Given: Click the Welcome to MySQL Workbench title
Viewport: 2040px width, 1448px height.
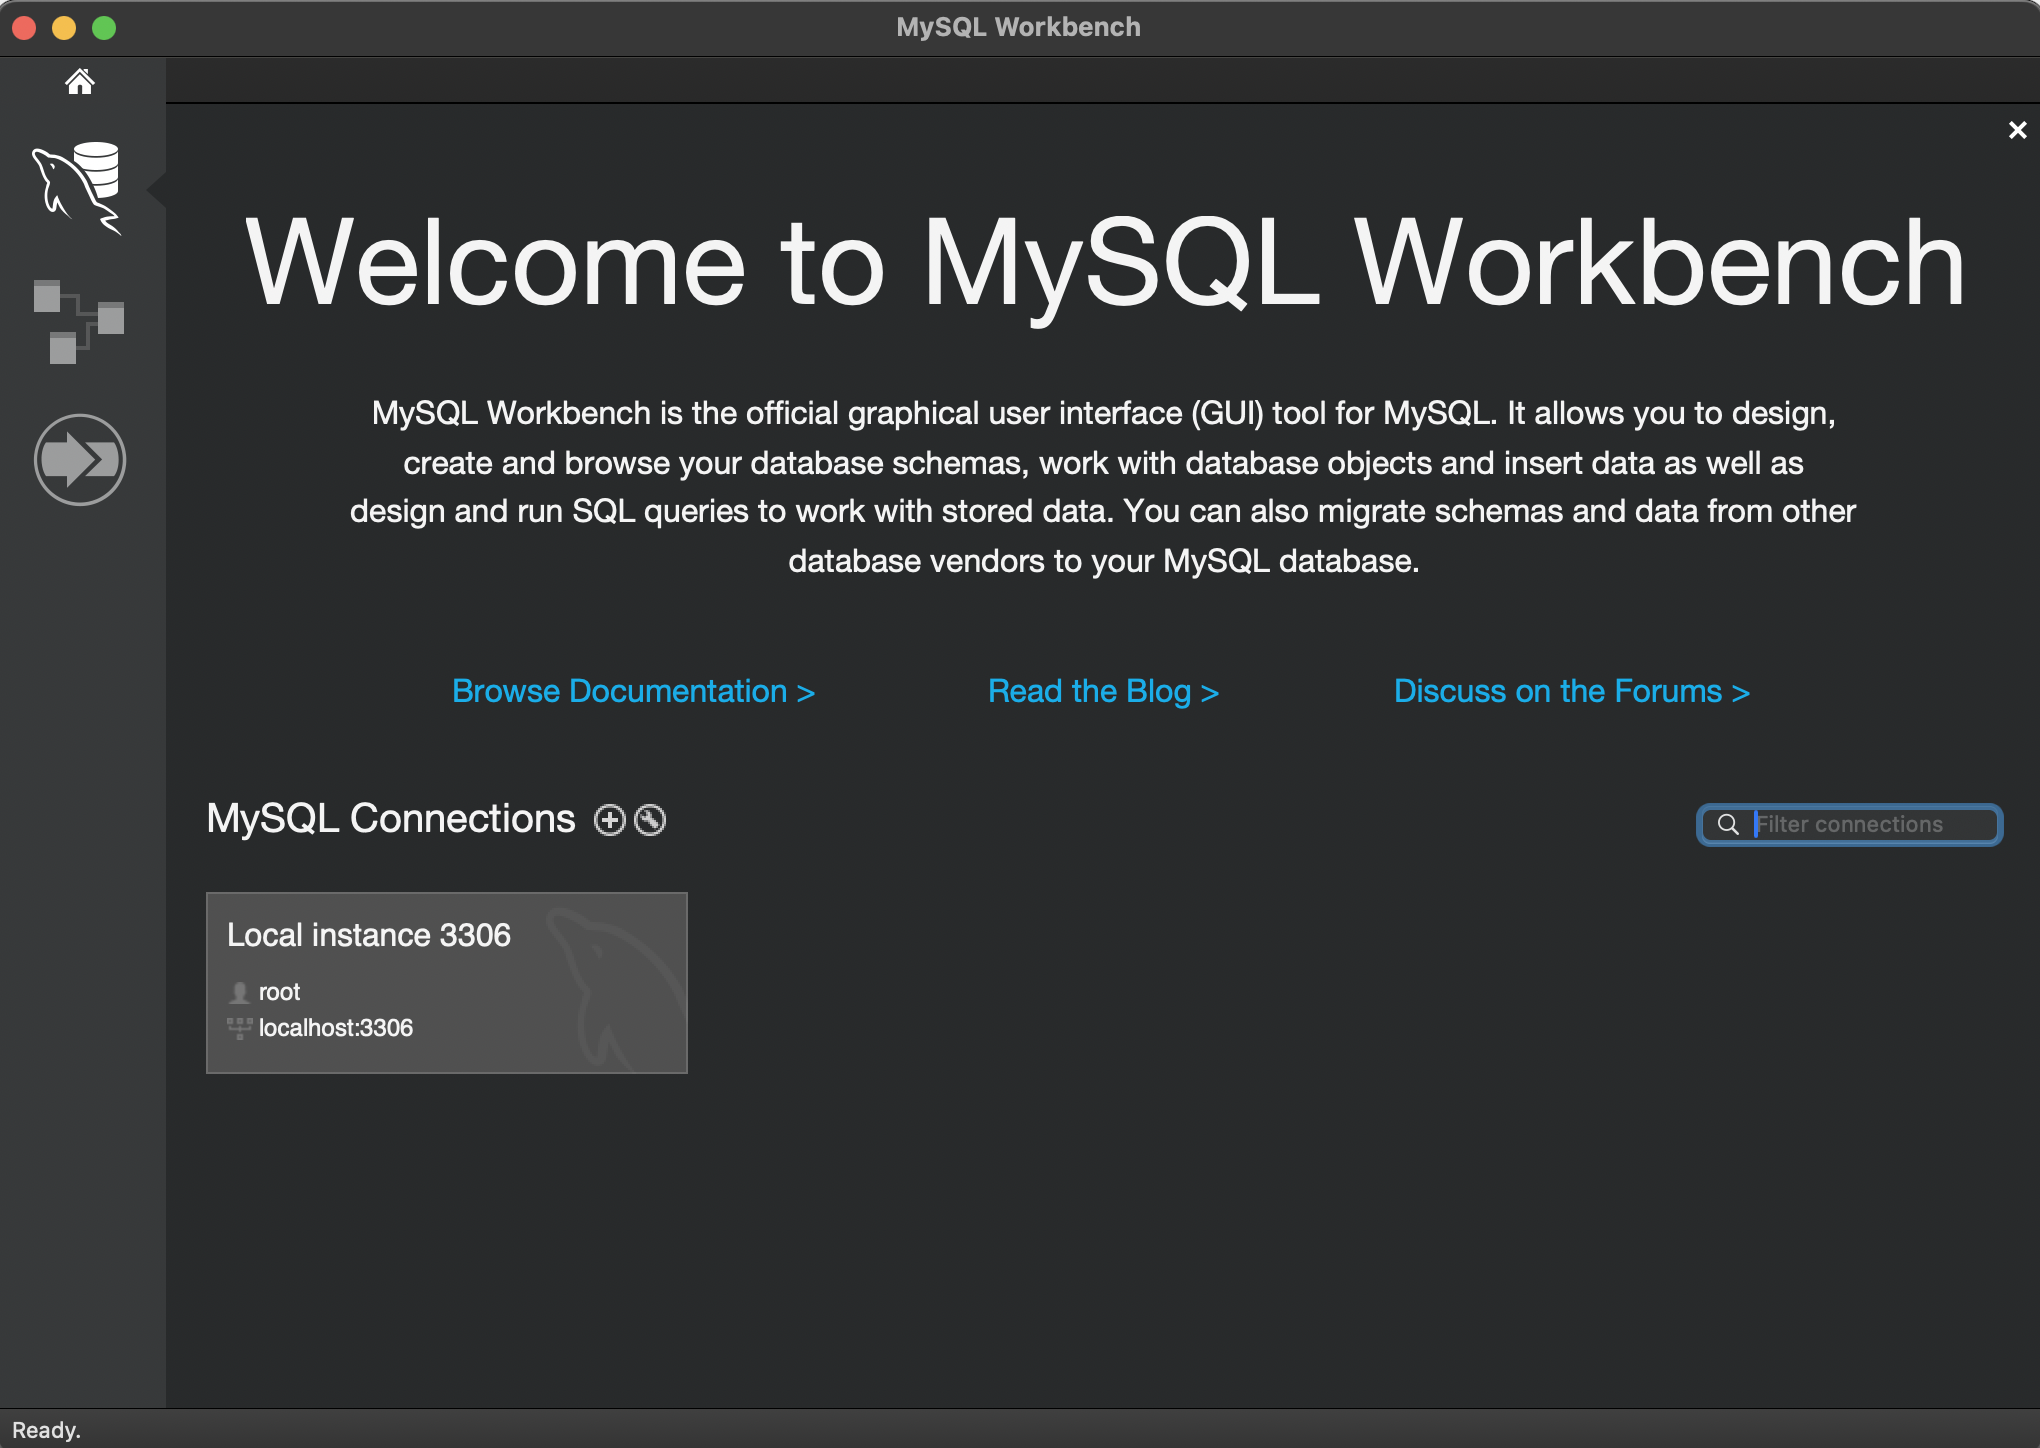Looking at the screenshot, I should (1104, 262).
